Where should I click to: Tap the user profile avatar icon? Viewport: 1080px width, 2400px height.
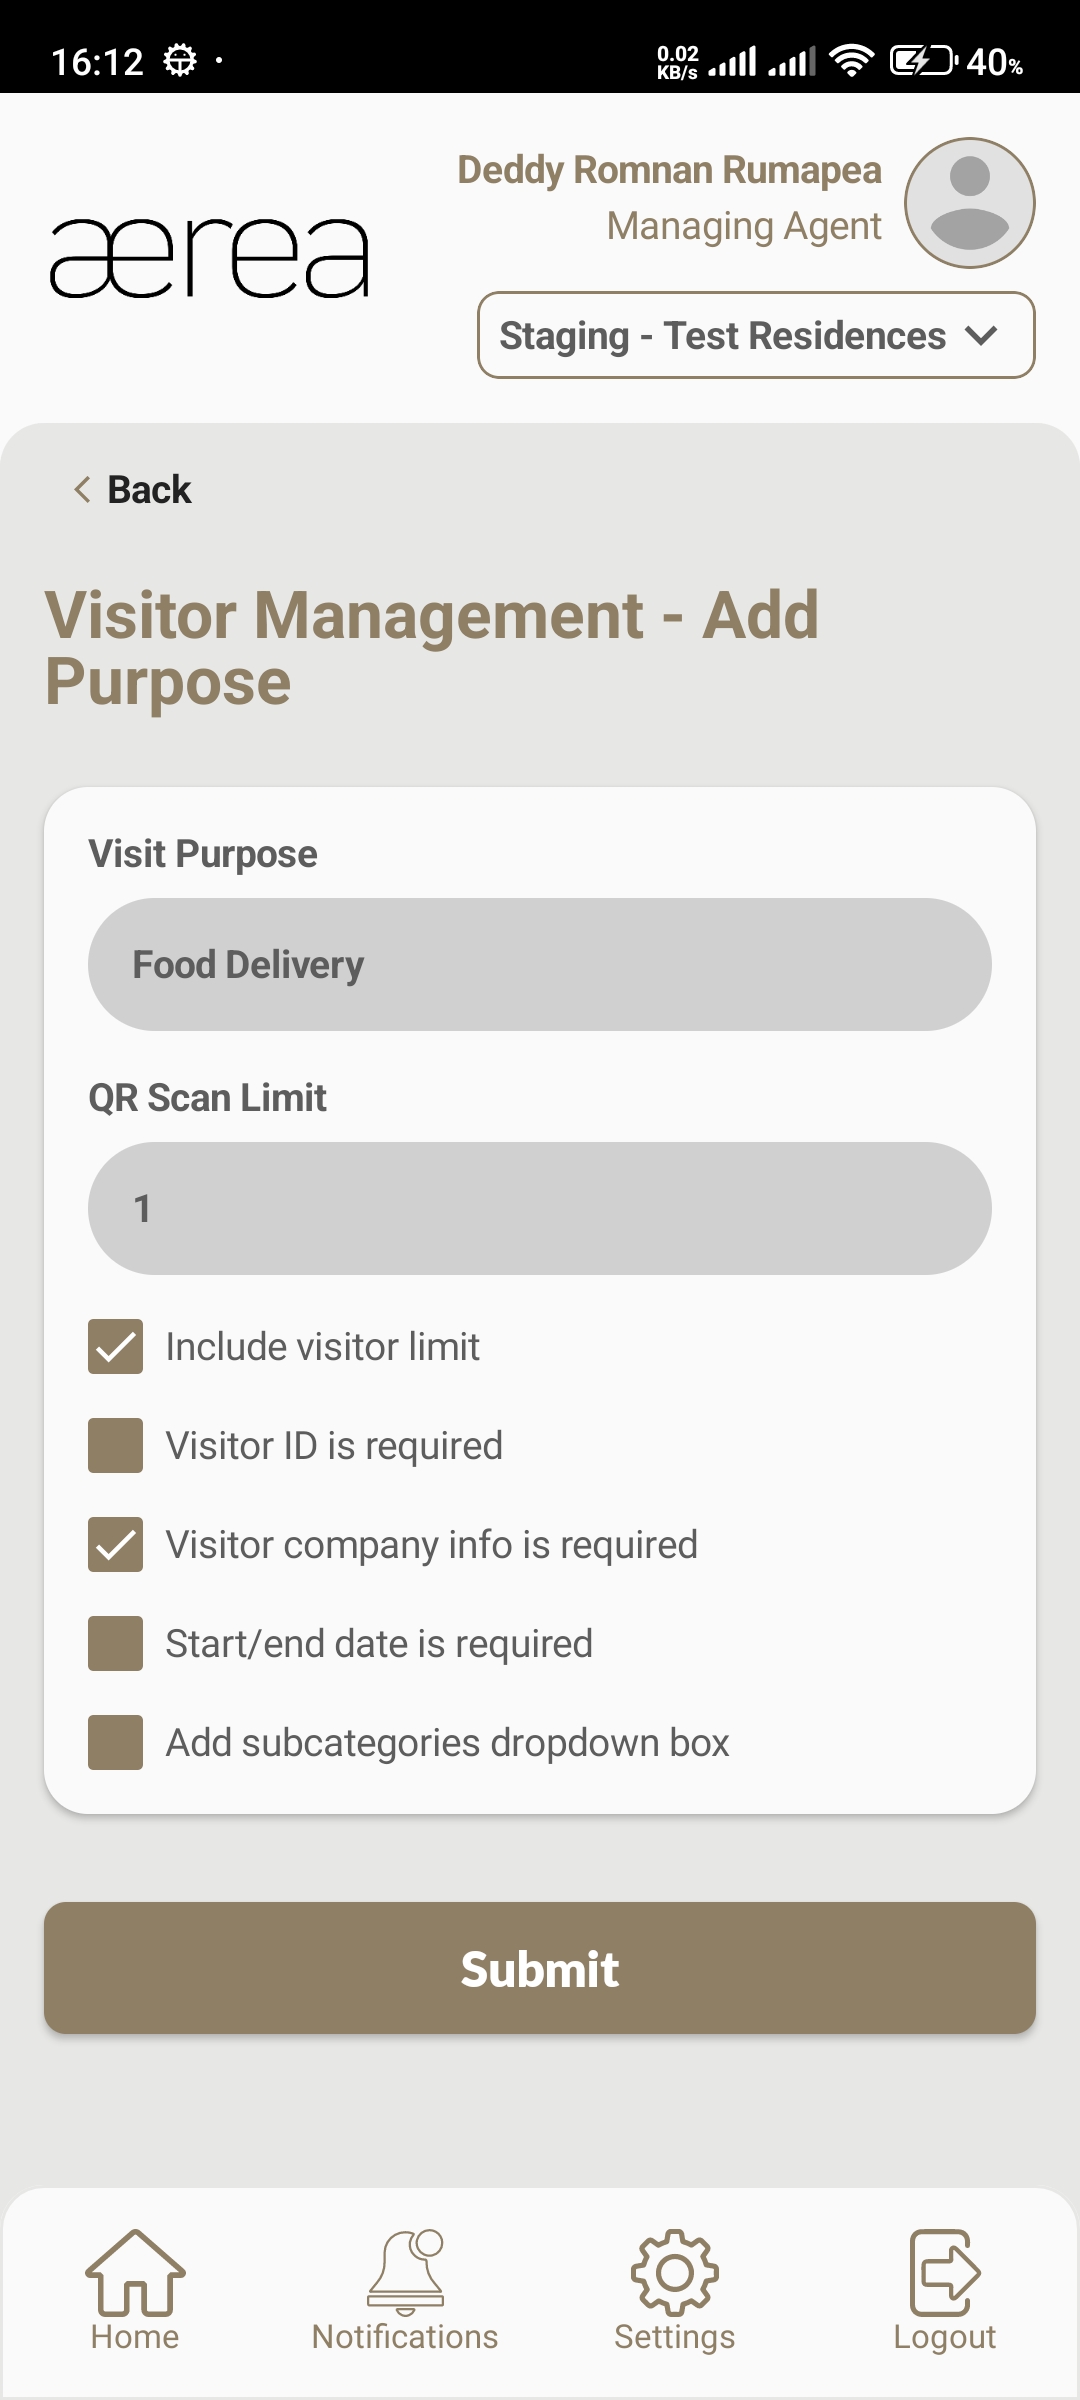969,203
